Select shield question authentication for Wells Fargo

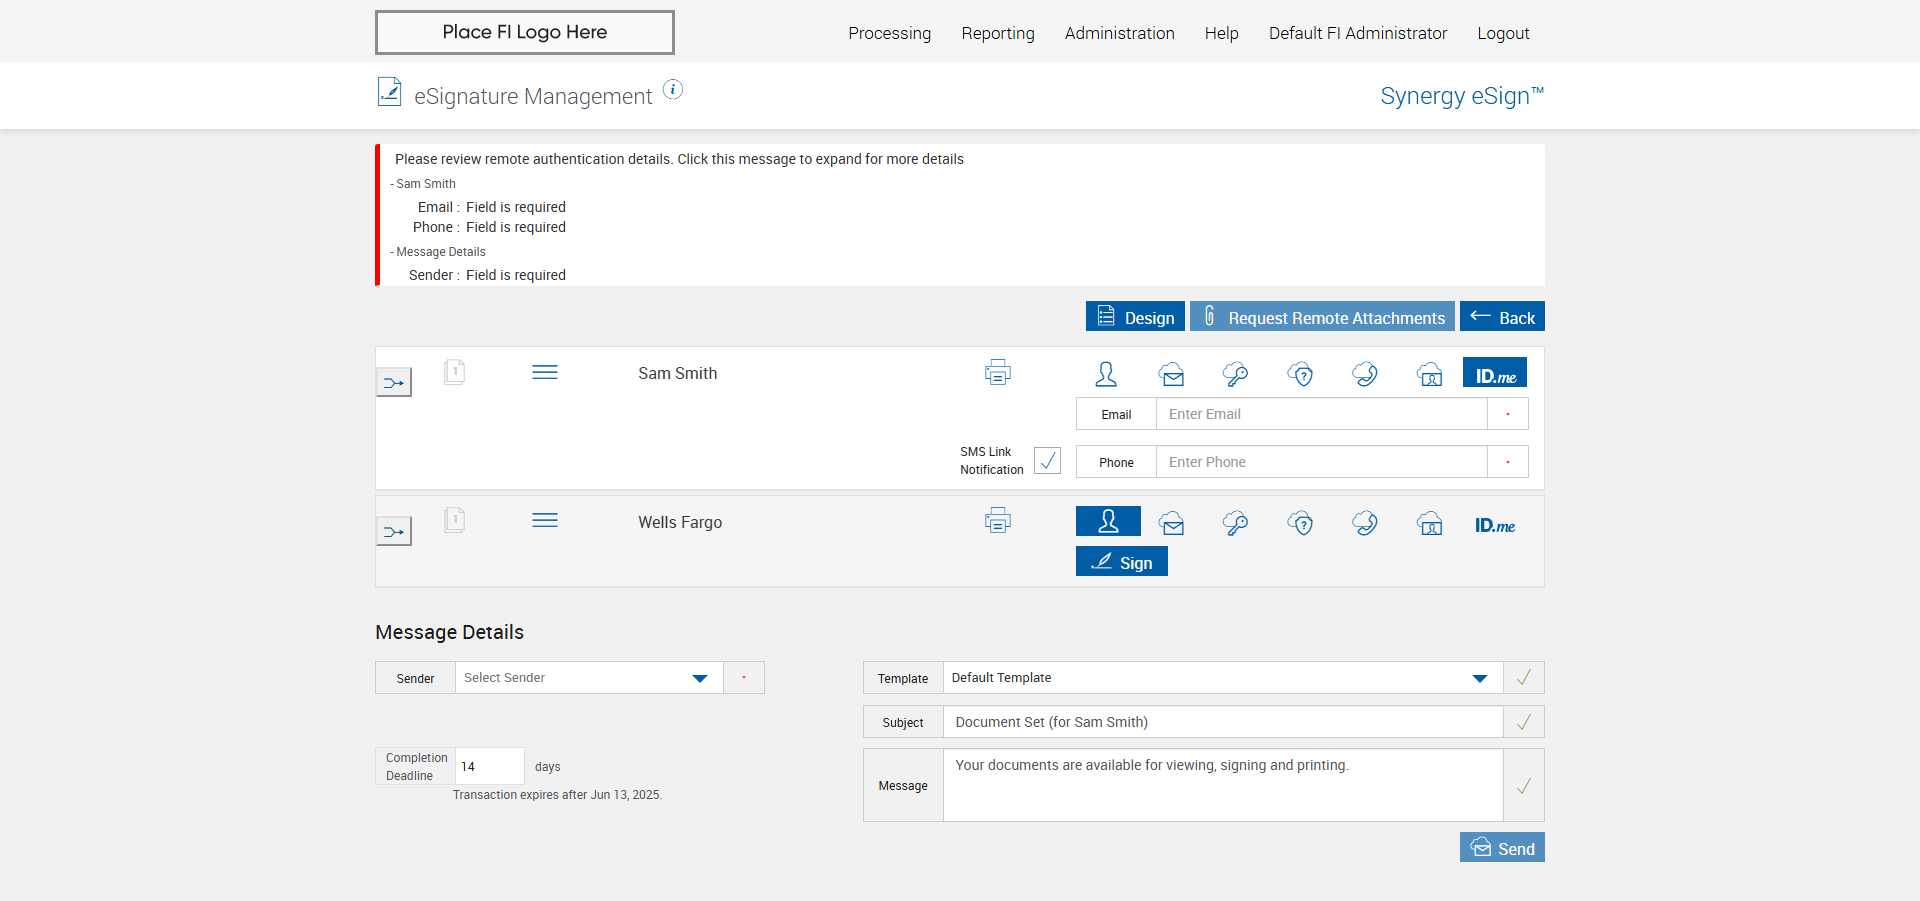[x=1300, y=523]
